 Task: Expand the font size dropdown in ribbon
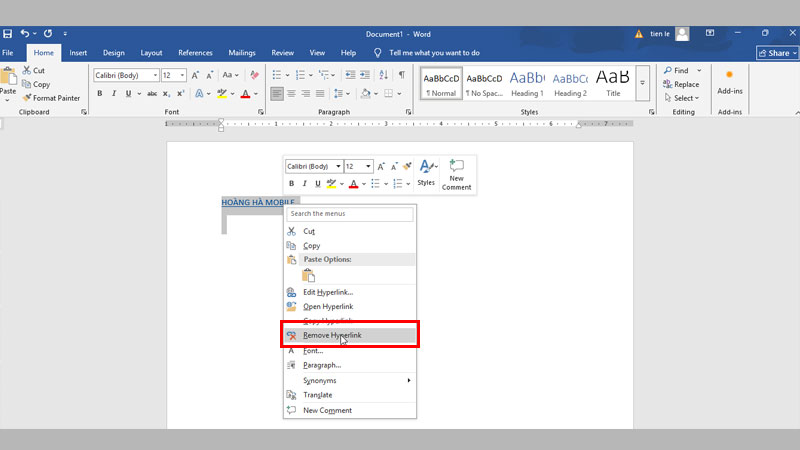click(x=182, y=75)
